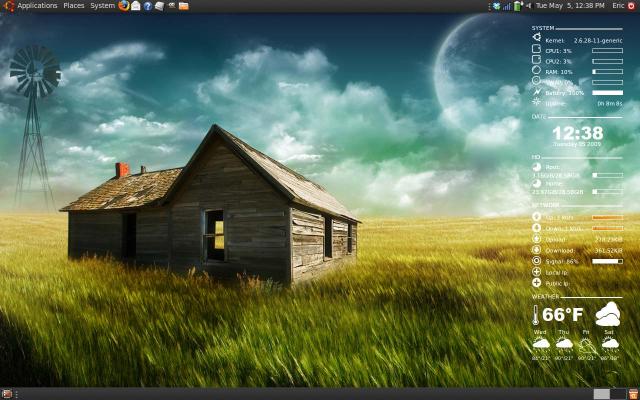The width and height of the screenshot is (640, 400).
Task: Click the RAM usage bar
Action: (607, 71)
